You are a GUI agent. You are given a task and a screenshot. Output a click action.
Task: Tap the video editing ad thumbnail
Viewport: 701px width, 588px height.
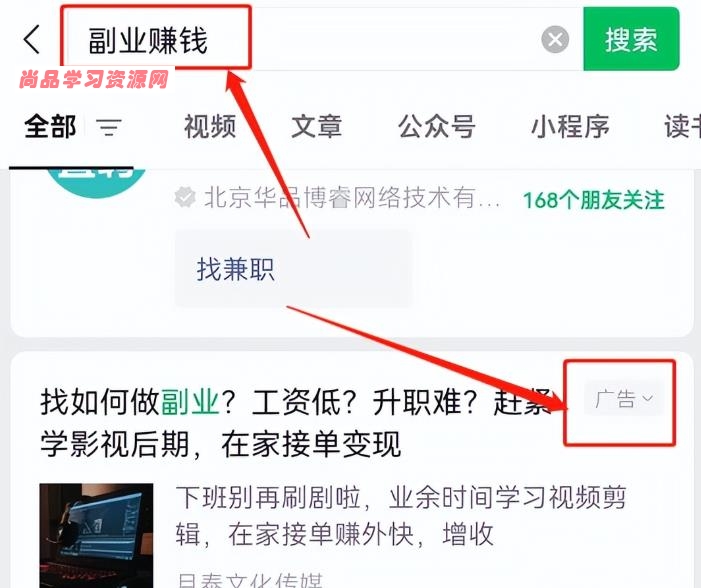[96, 535]
